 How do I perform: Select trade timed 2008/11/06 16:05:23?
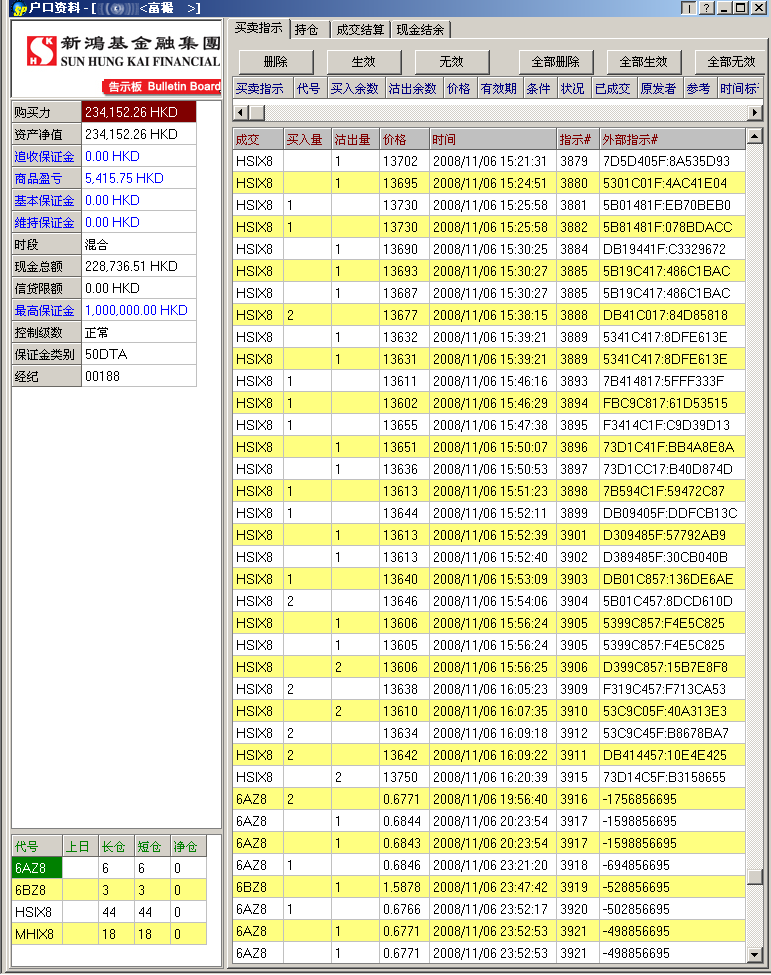point(489,690)
